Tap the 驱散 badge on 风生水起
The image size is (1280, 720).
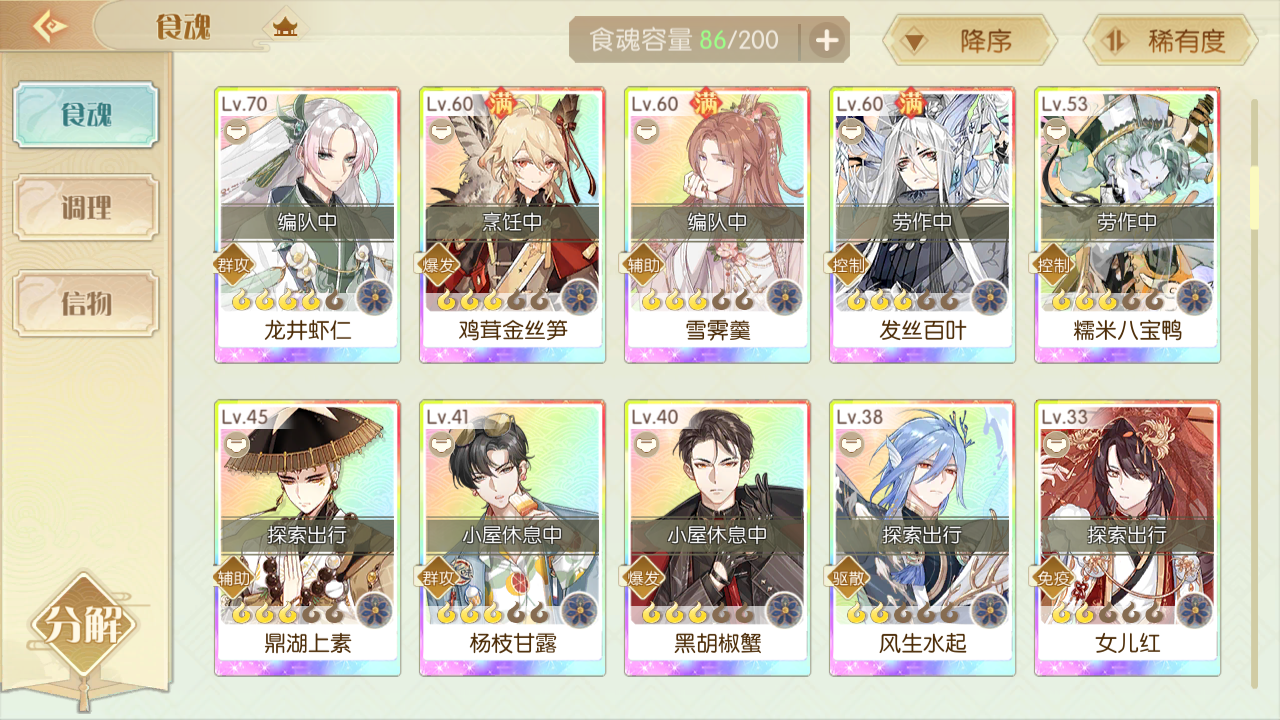pyautogui.click(x=849, y=578)
